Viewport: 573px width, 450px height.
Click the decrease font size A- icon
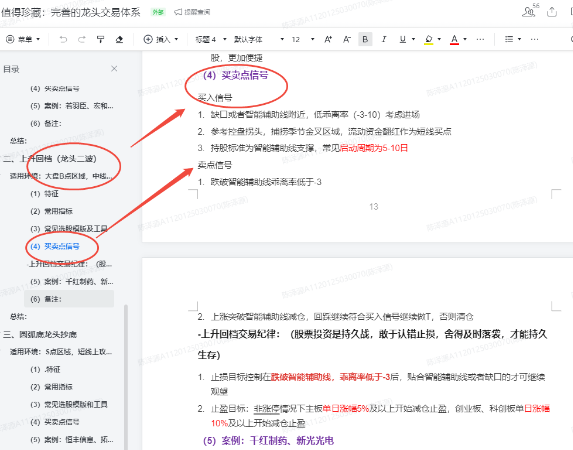(x=347, y=39)
